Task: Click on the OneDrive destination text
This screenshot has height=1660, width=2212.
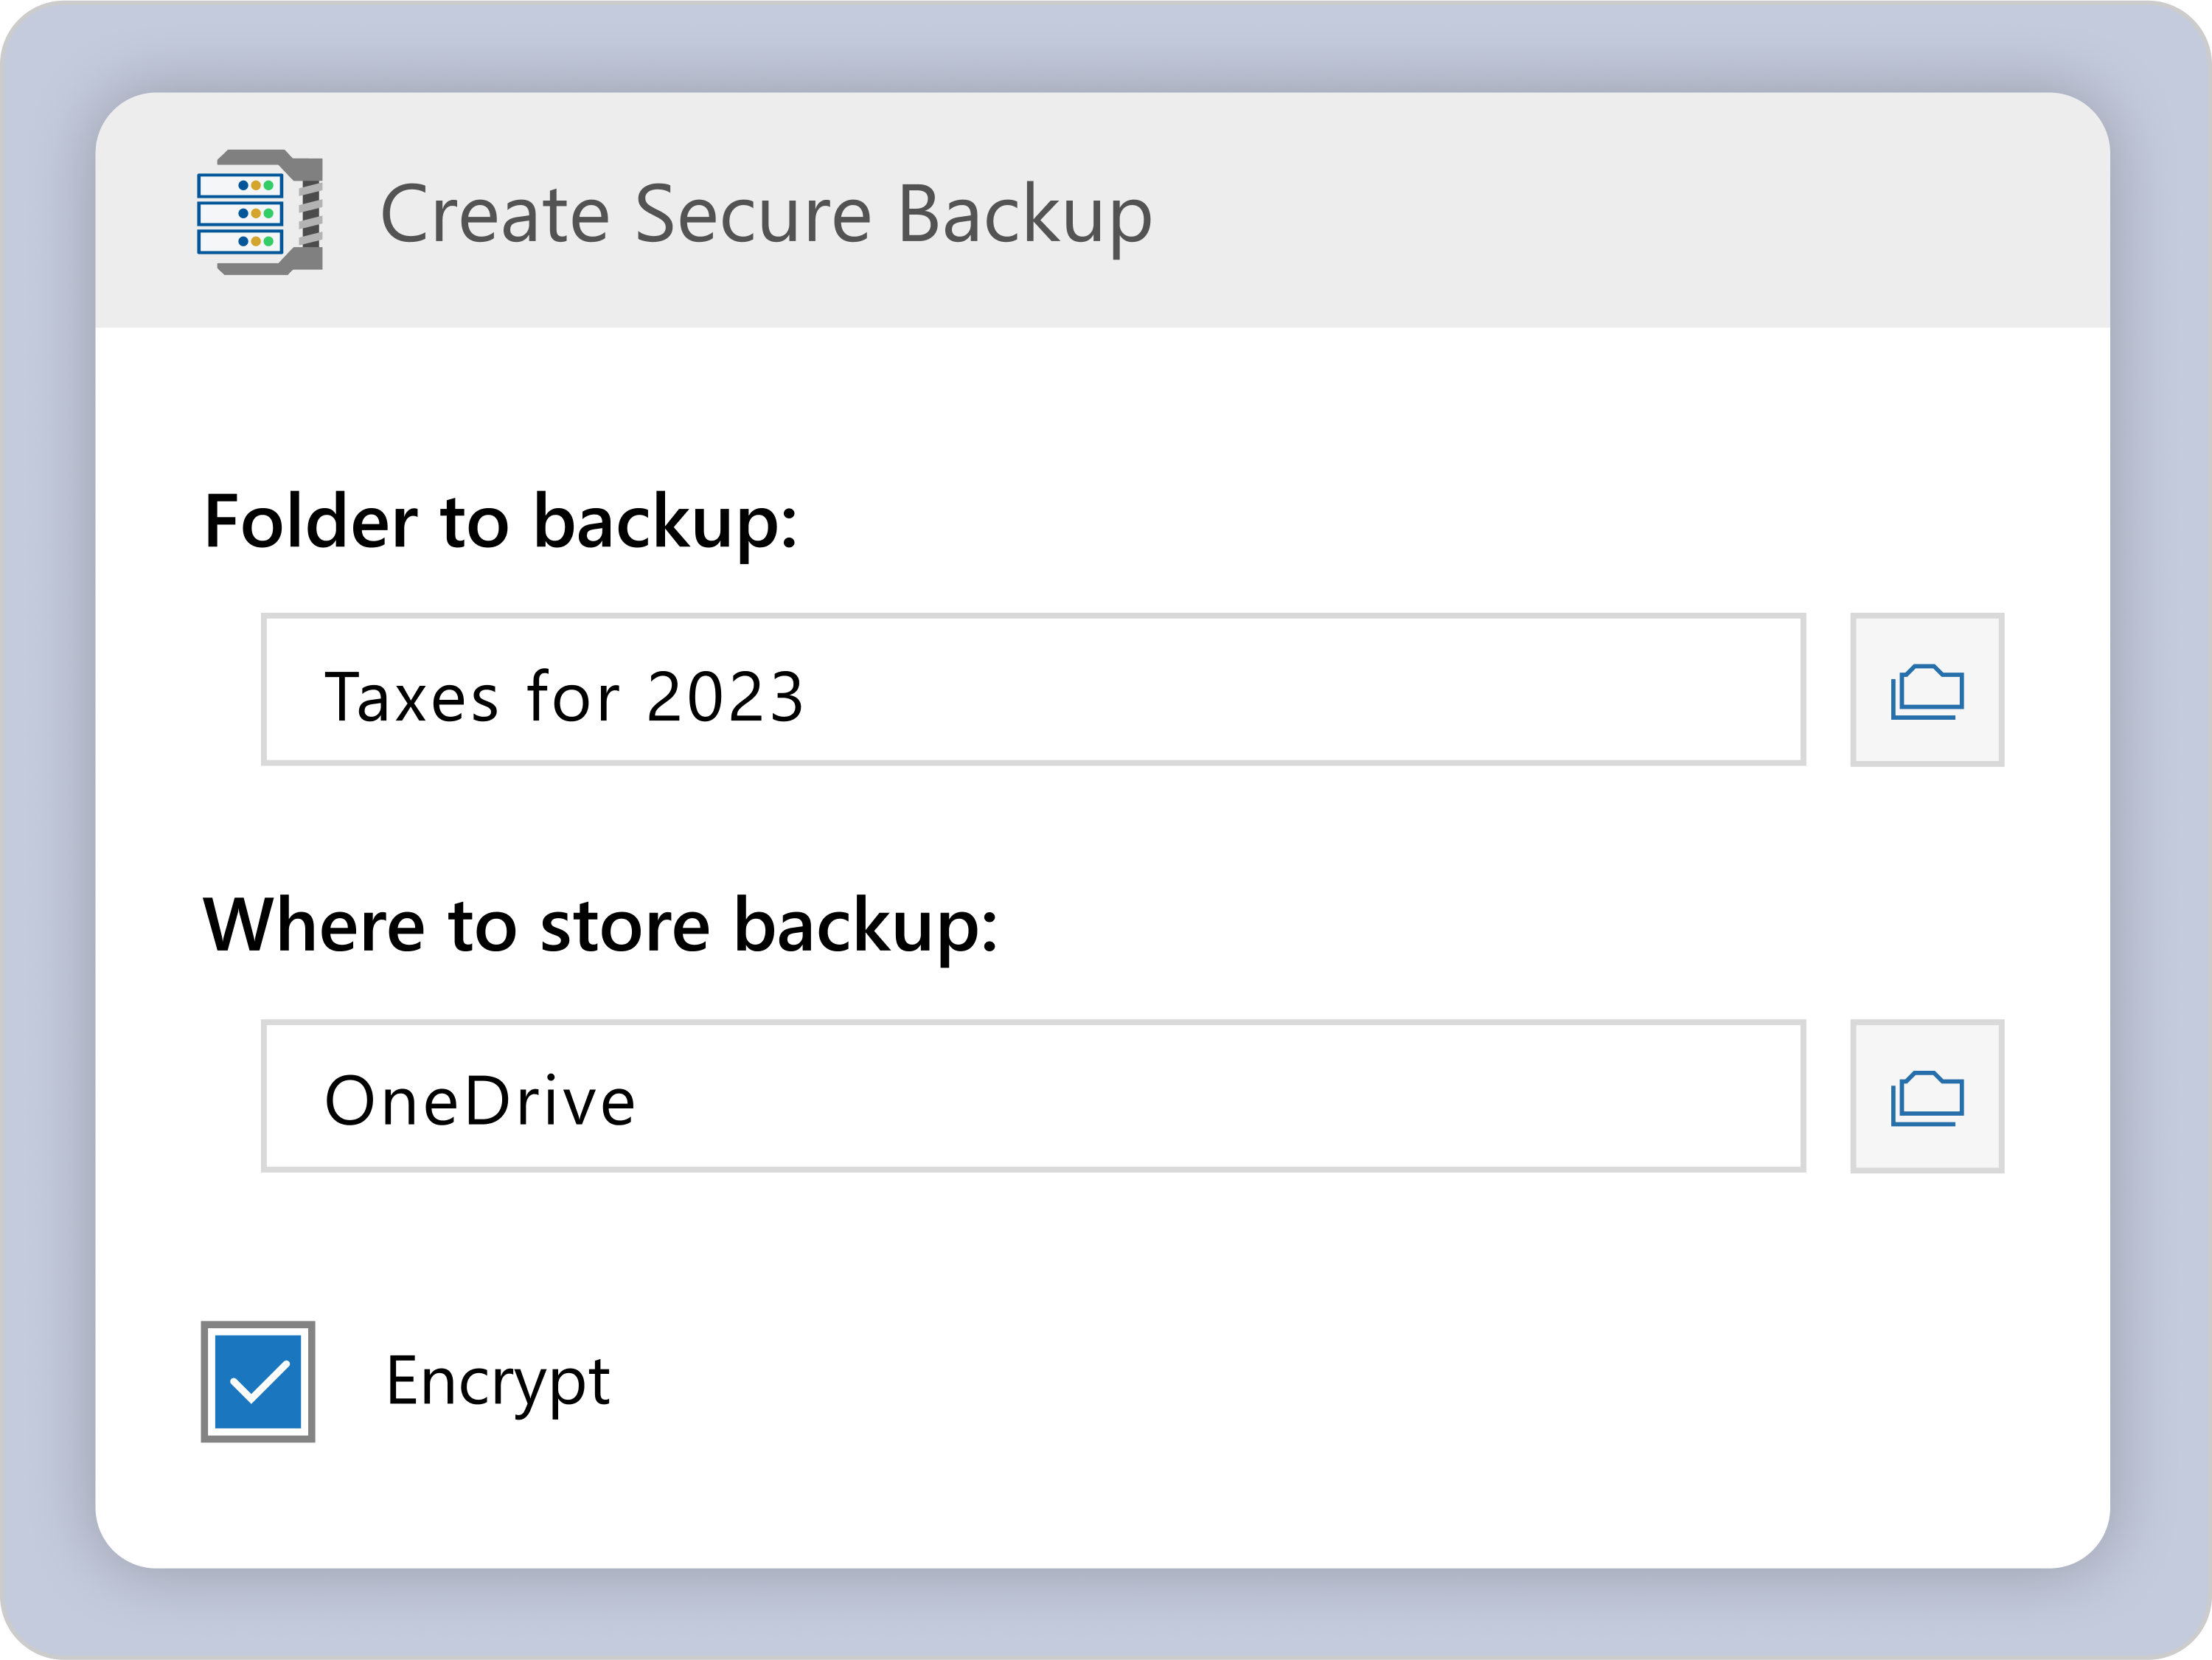Action: click(x=480, y=1101)
